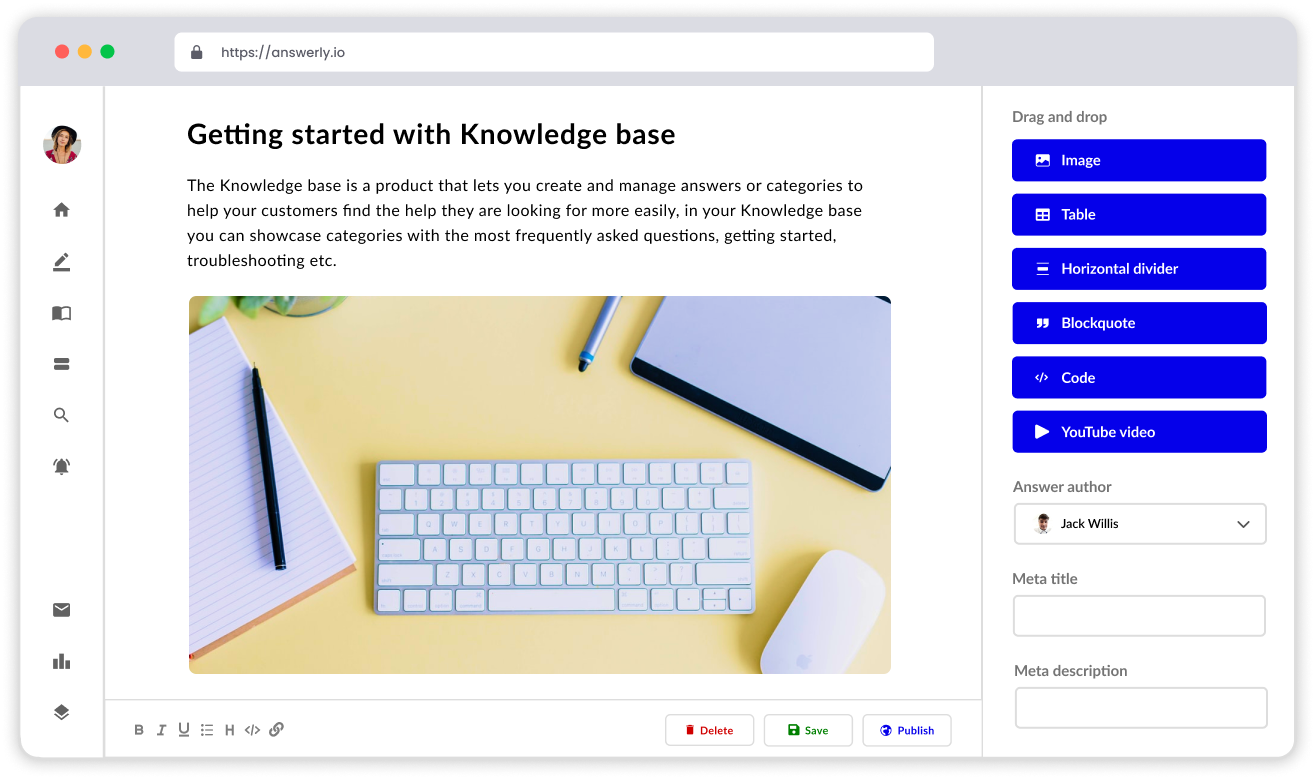Image resolution: width=1315 pixels, height=779 pixels.
Task: Select the Horizontal divider block
Action: point(1139,269)
